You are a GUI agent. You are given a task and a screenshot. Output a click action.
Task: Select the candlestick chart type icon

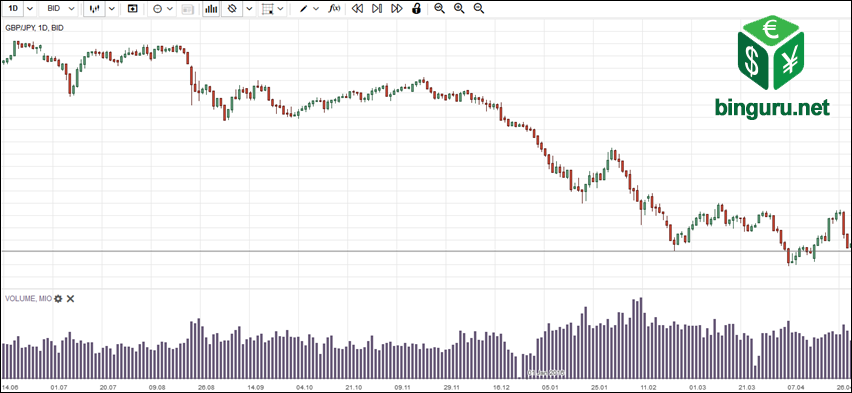[x=94, y=9]
